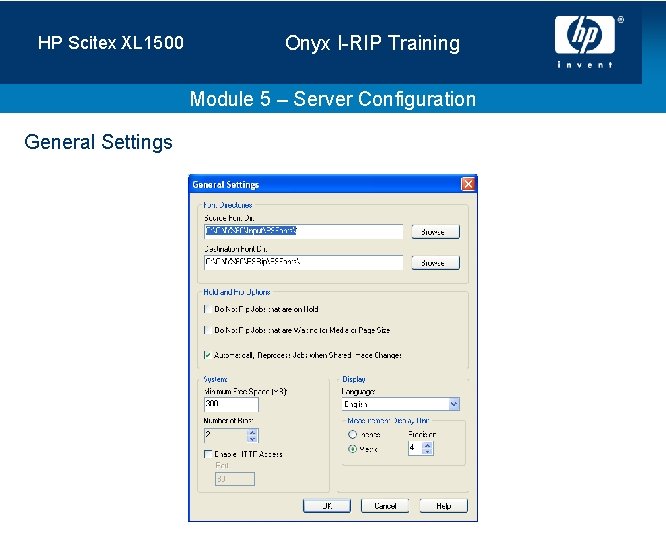Uncheck Automatically Reprocess Jobs checkbox
This screenshot has width=666, height=539.
pos(208,355)
